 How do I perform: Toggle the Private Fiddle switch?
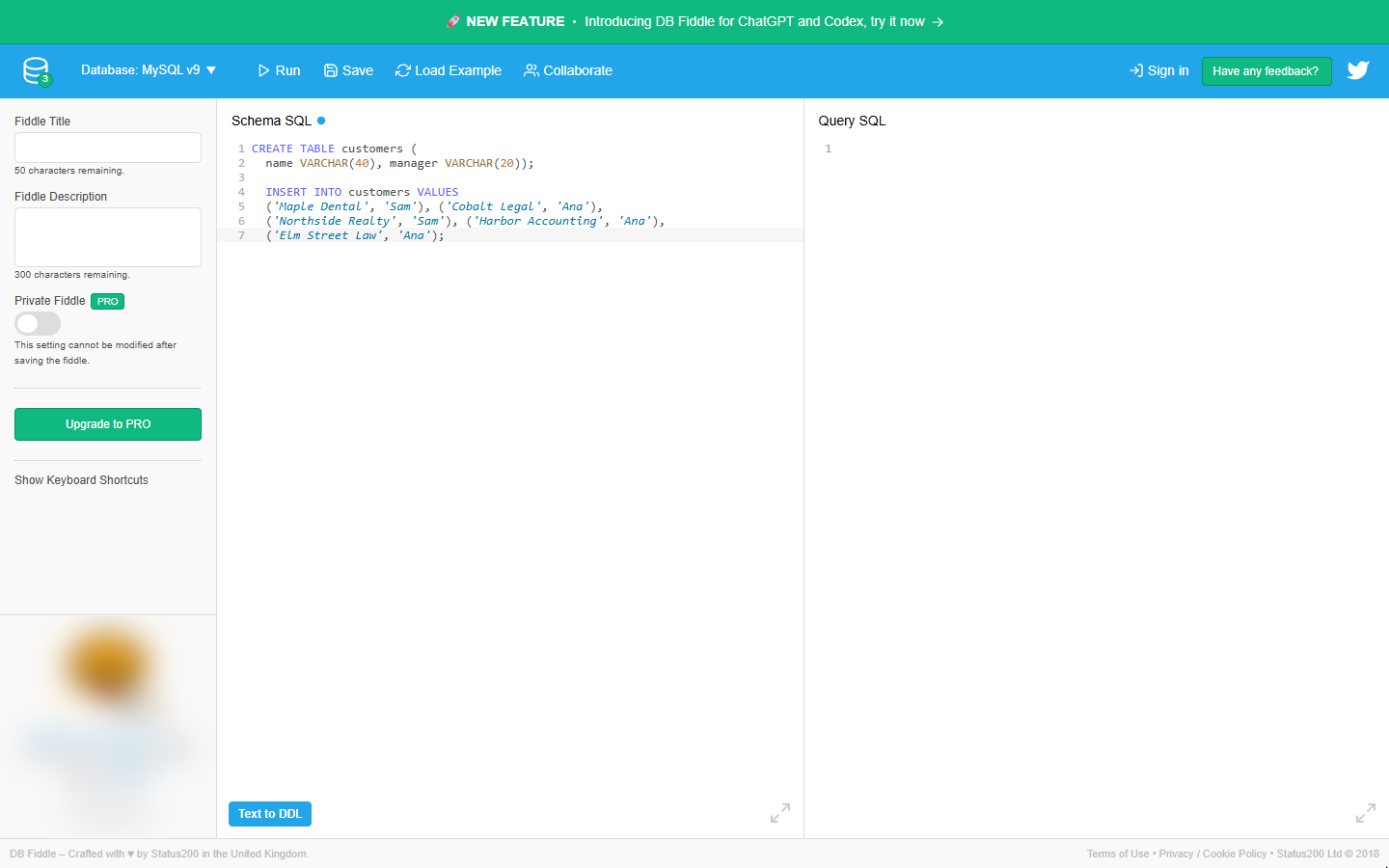38,323
